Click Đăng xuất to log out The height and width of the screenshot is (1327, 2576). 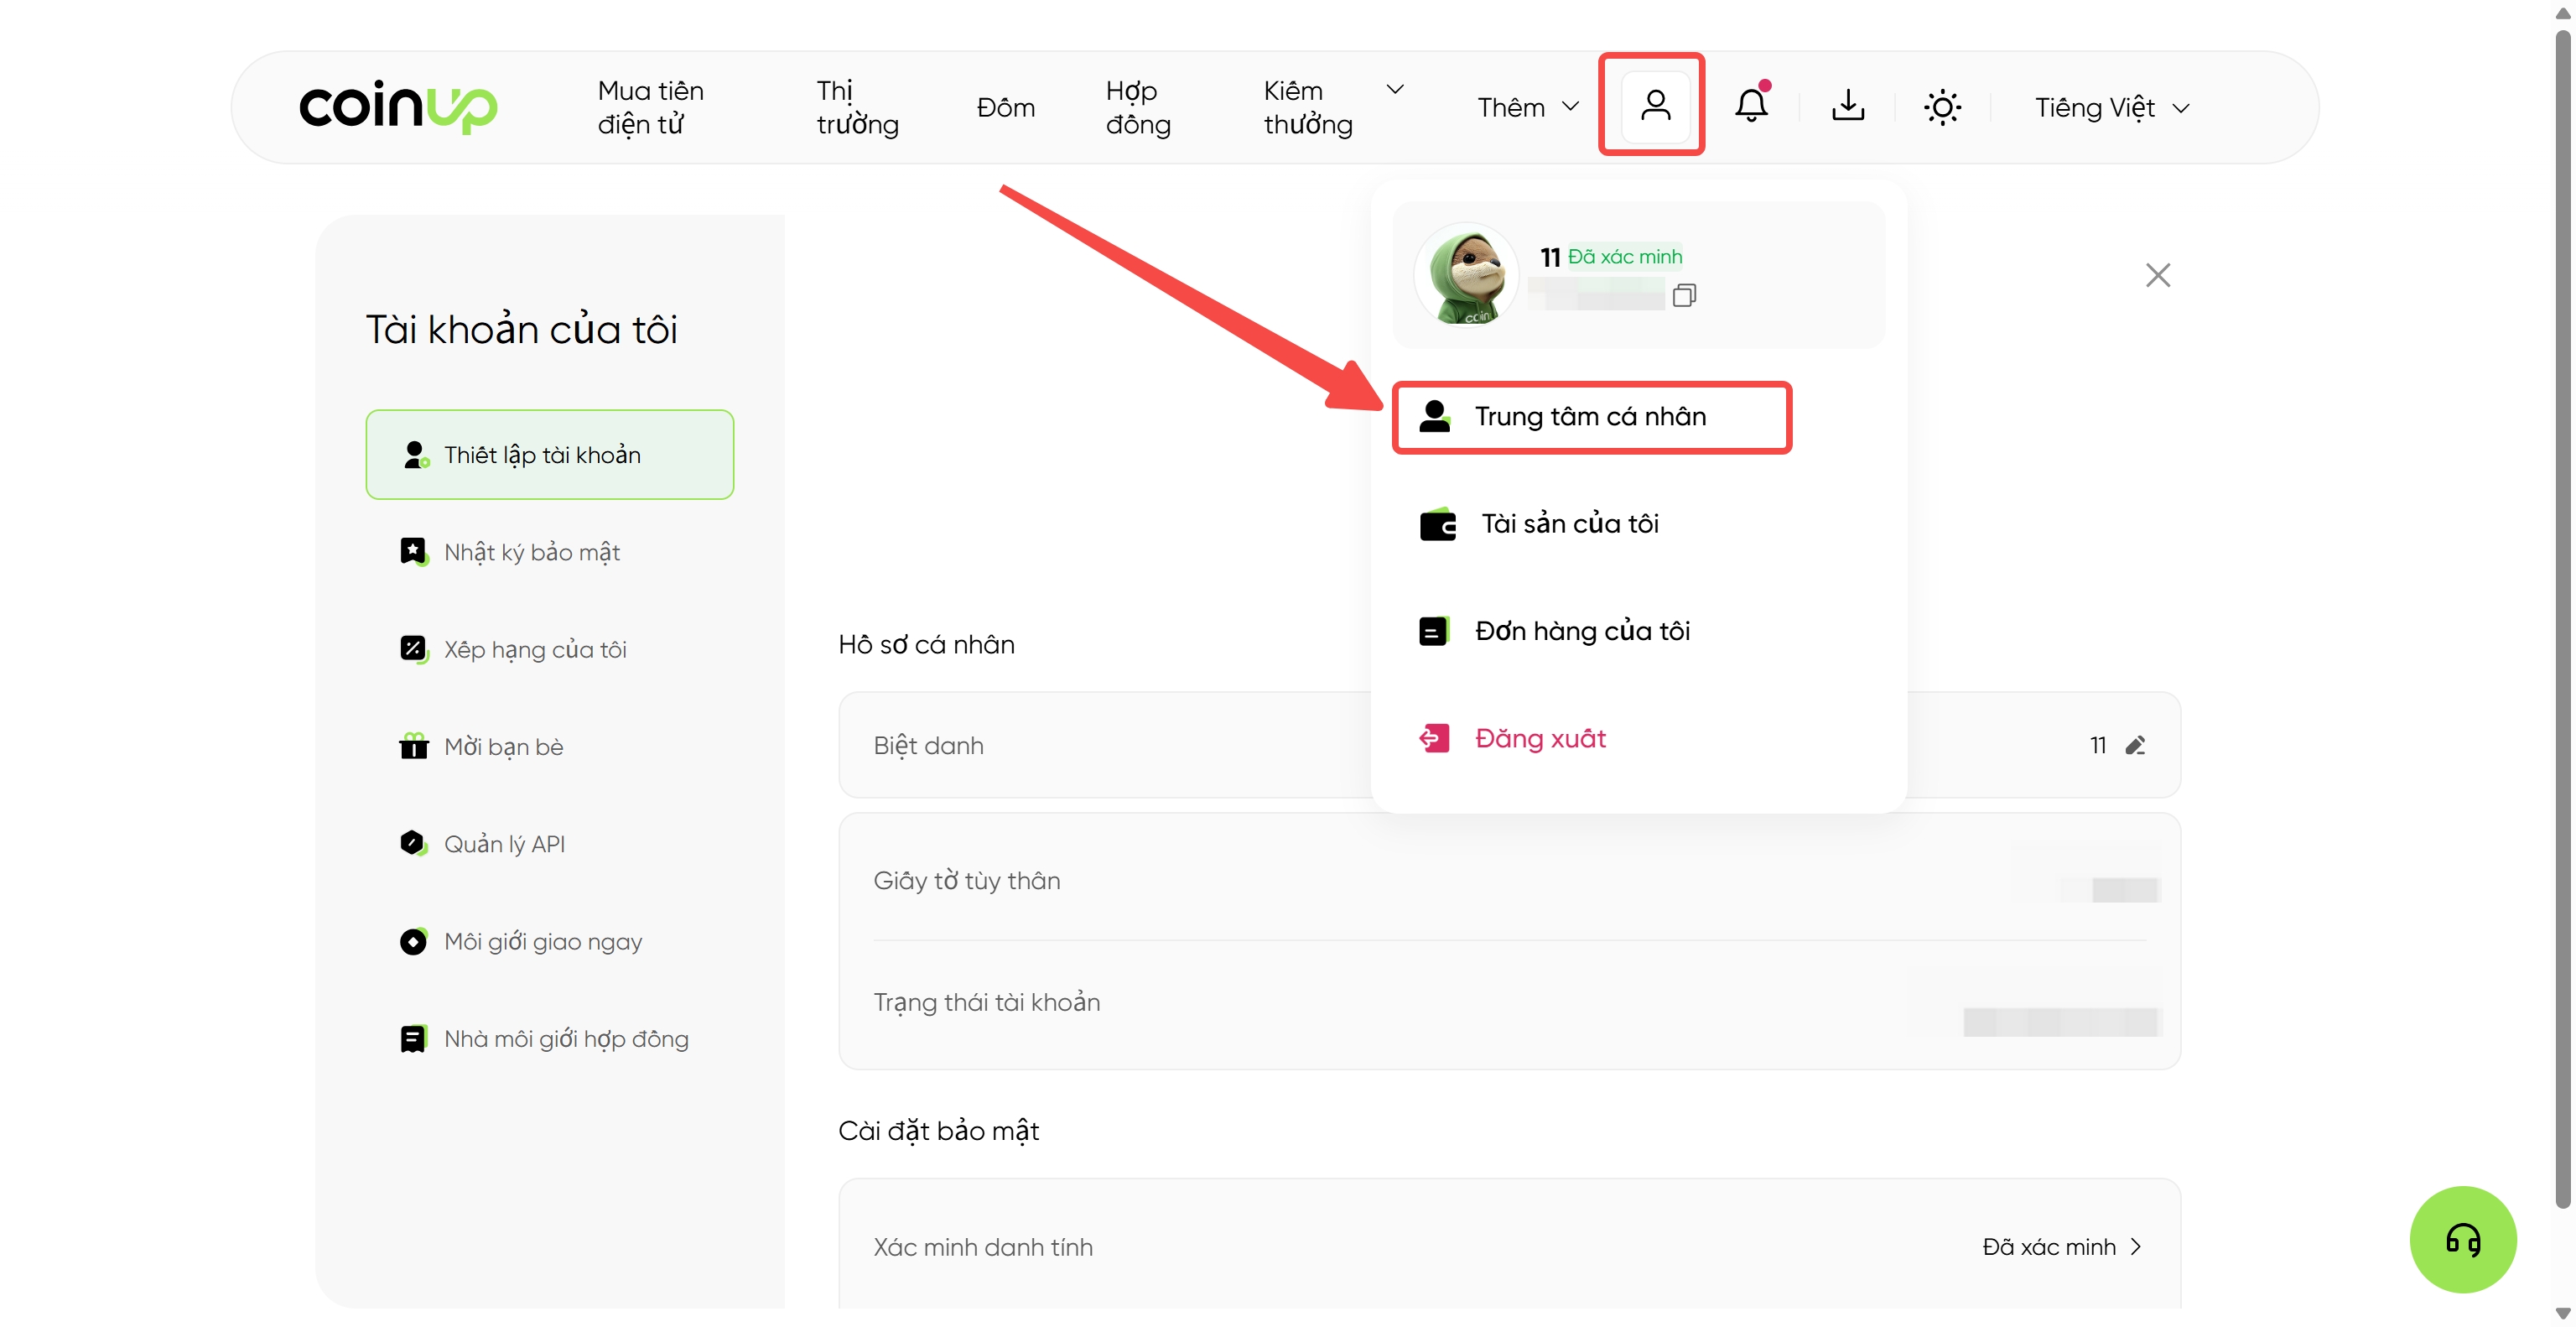[x=1540, y=738]
